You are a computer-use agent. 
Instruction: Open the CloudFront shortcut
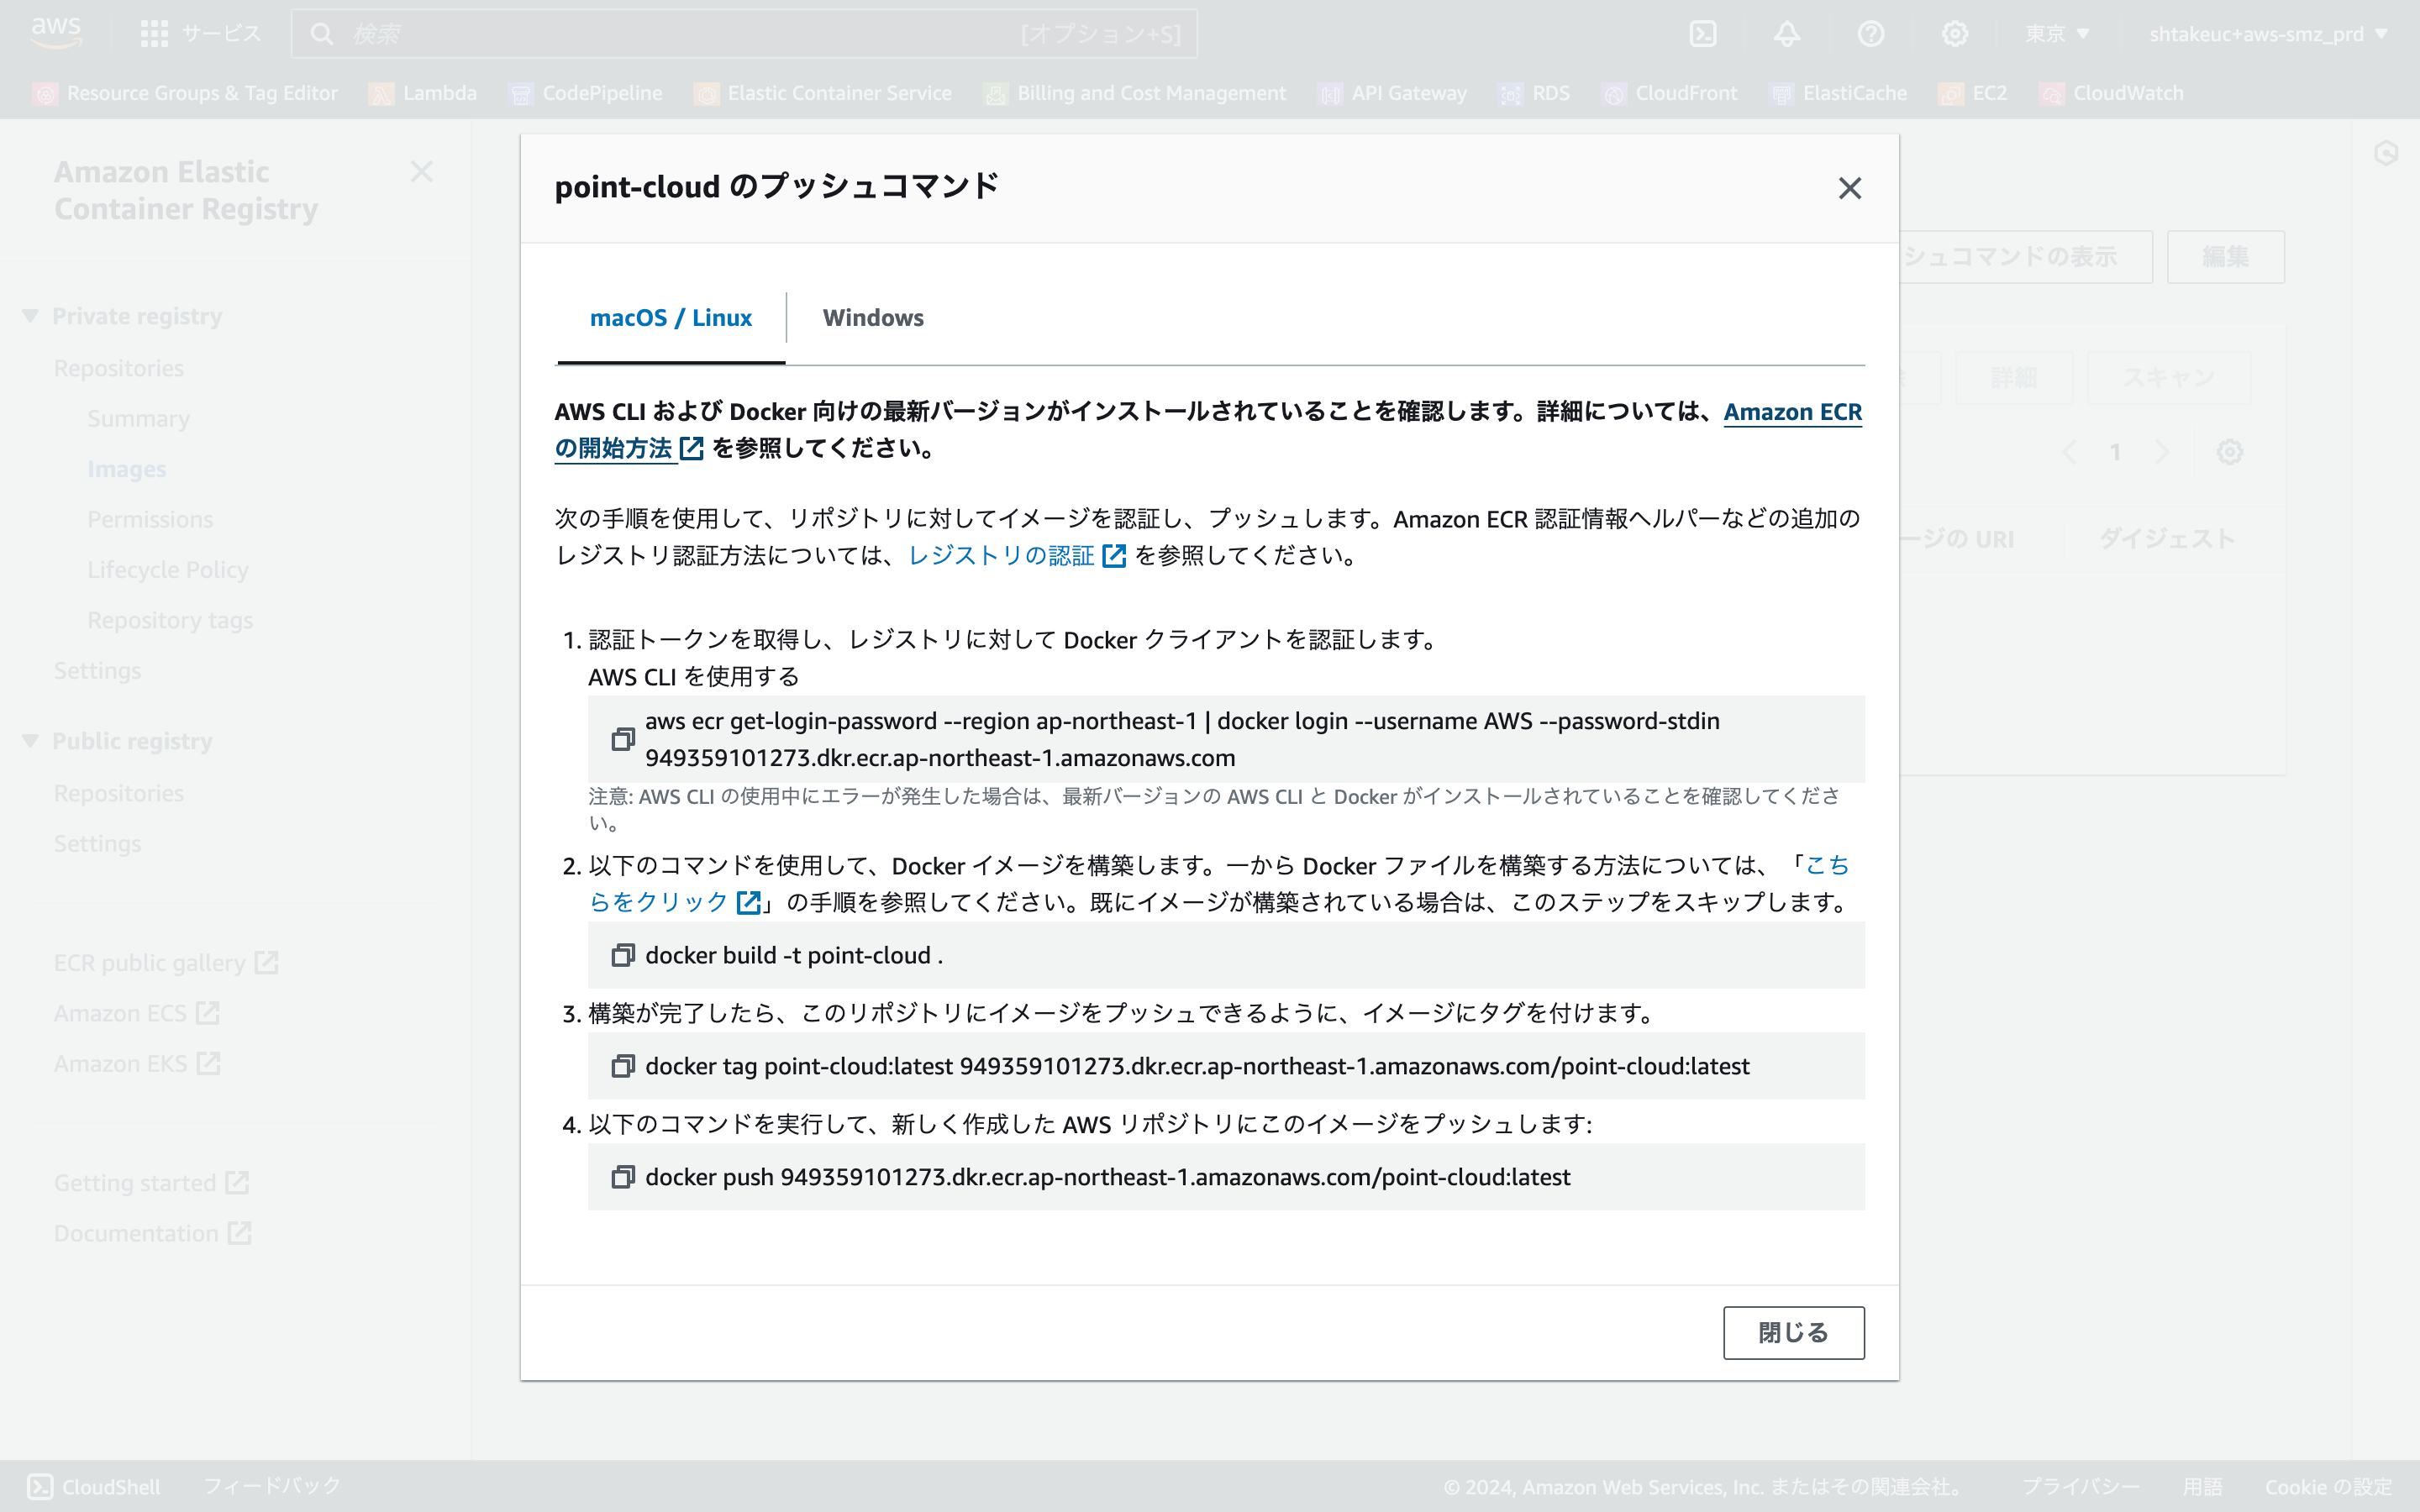tap(1670, 93)
